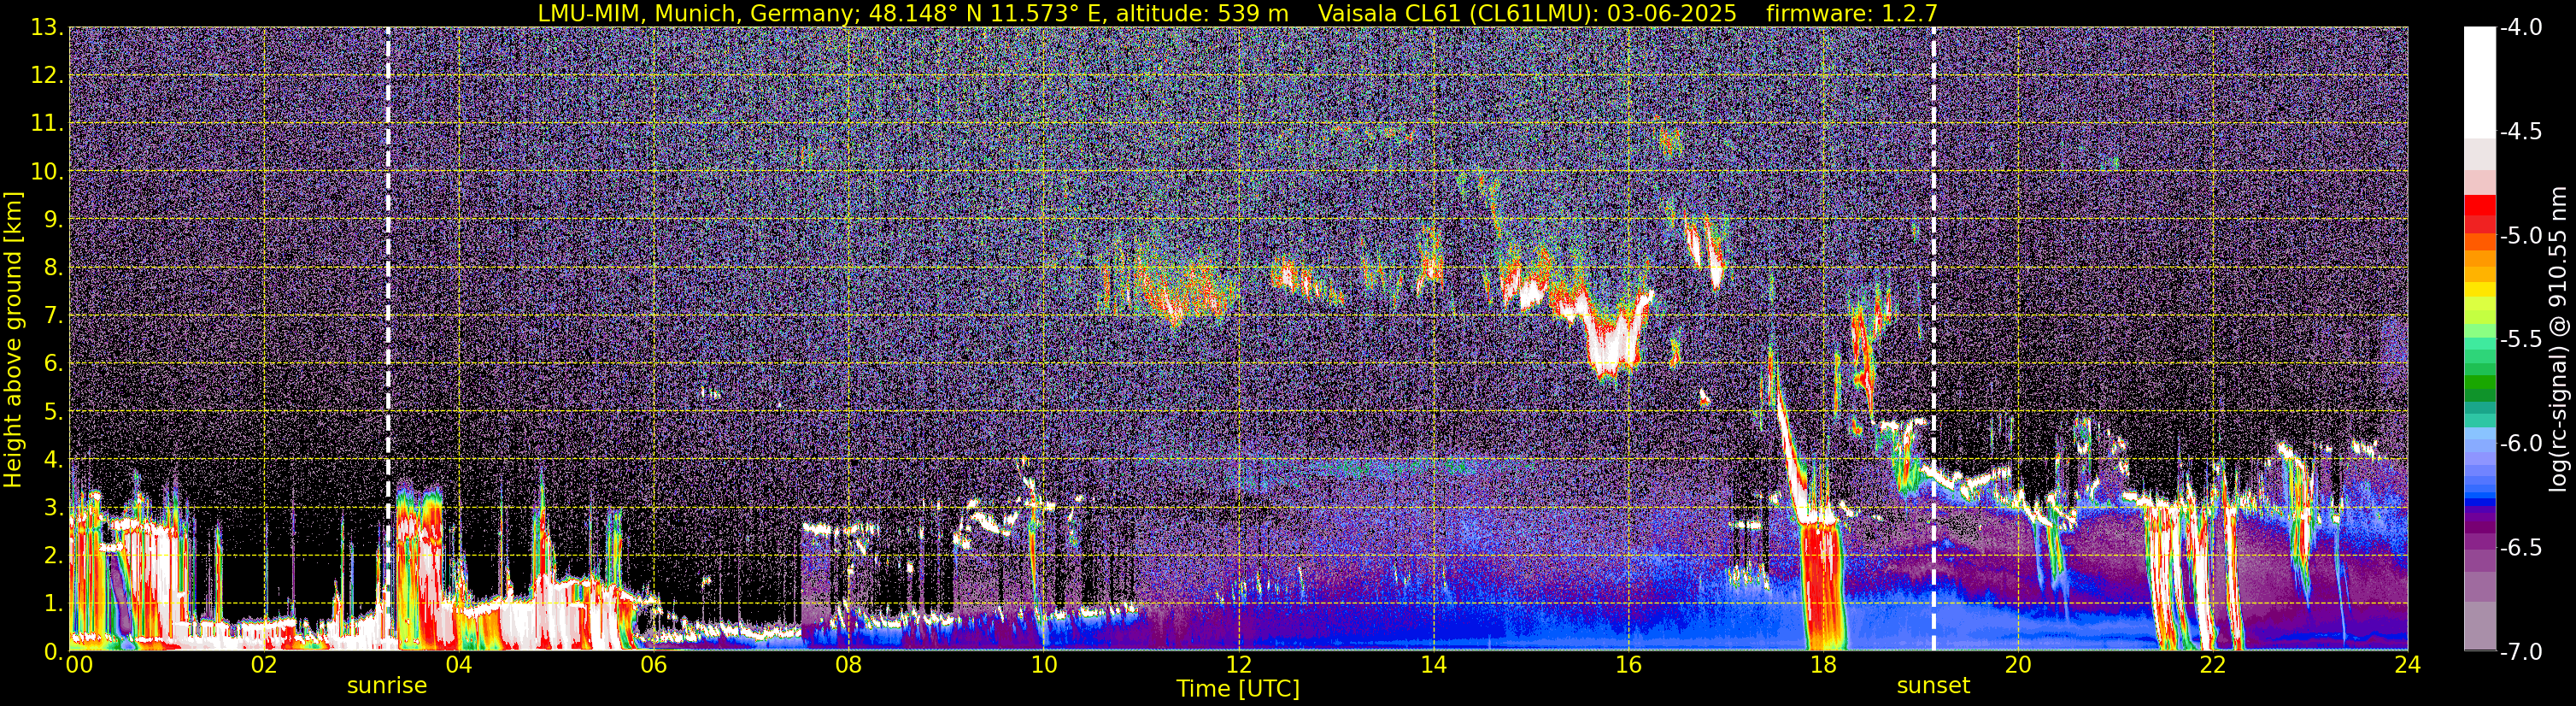The image size is (2576, 706).
Task: Click the '08' time axis tick label
Action: pos(848,665)
